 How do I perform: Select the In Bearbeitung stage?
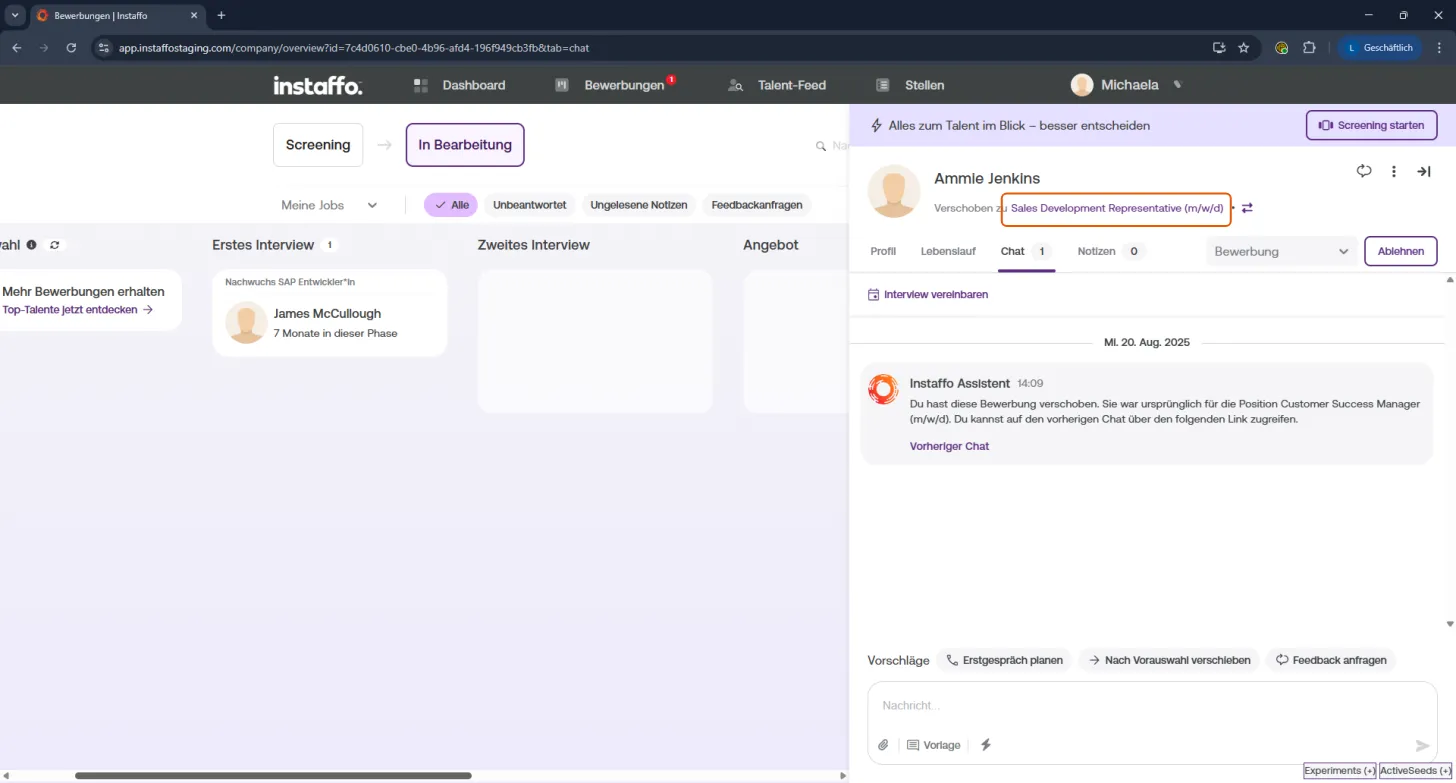(465, 145)
